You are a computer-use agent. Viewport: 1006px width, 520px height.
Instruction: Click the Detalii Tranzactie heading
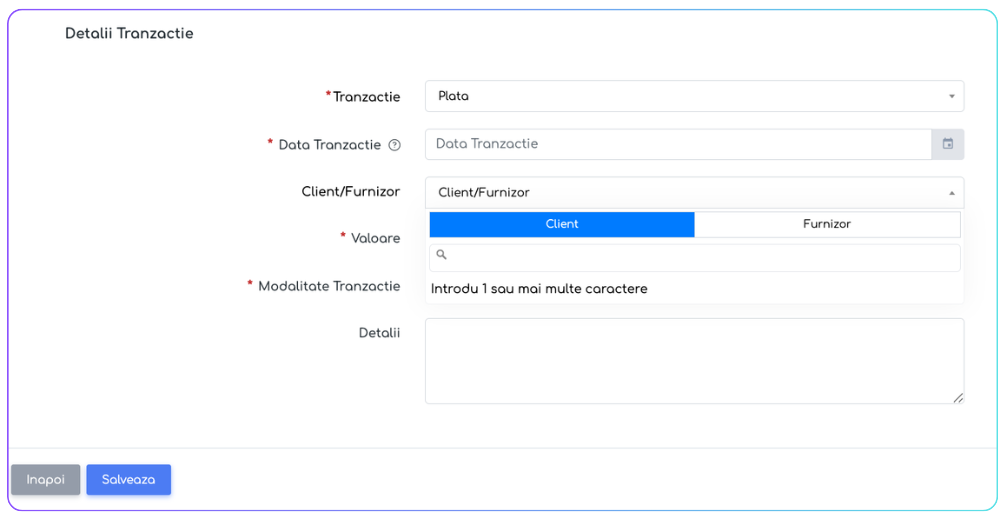coord(129,34)
